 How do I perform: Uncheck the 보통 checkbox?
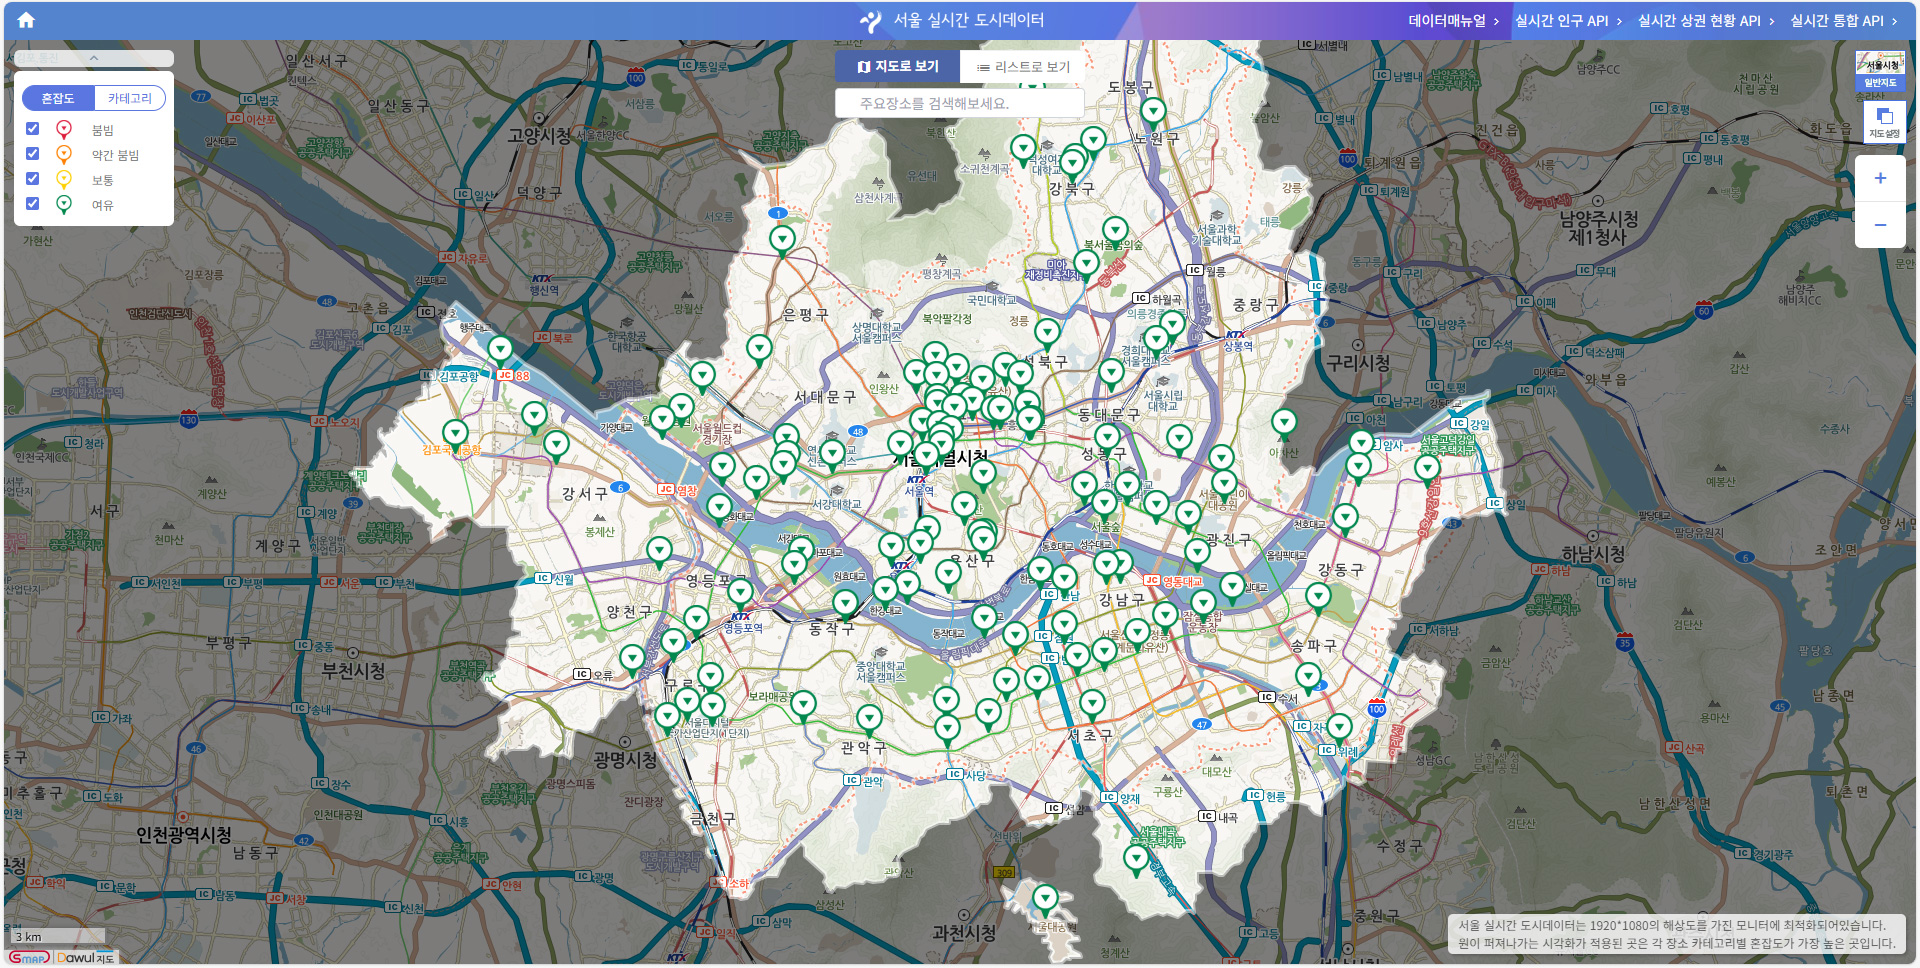pos(32,178)
